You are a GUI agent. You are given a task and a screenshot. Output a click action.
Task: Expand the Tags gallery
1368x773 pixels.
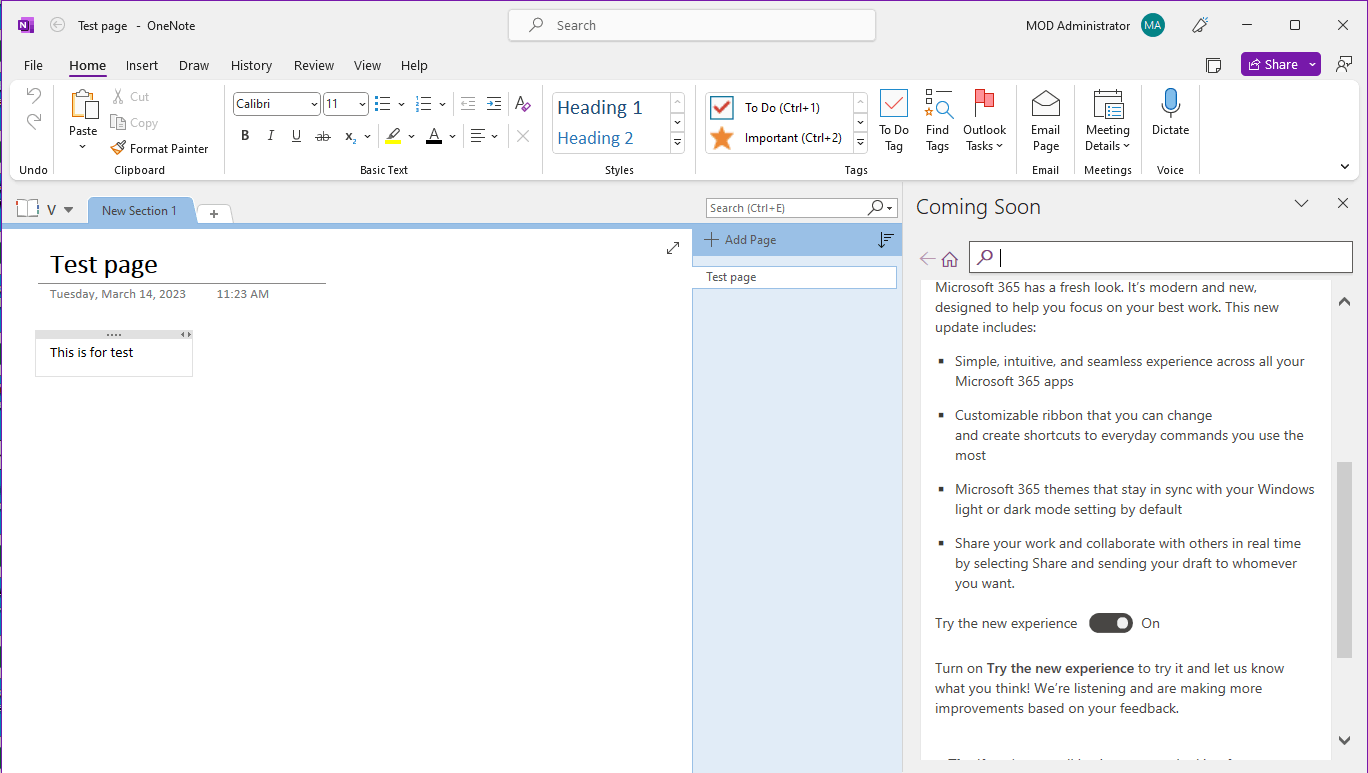coord(860,143)
